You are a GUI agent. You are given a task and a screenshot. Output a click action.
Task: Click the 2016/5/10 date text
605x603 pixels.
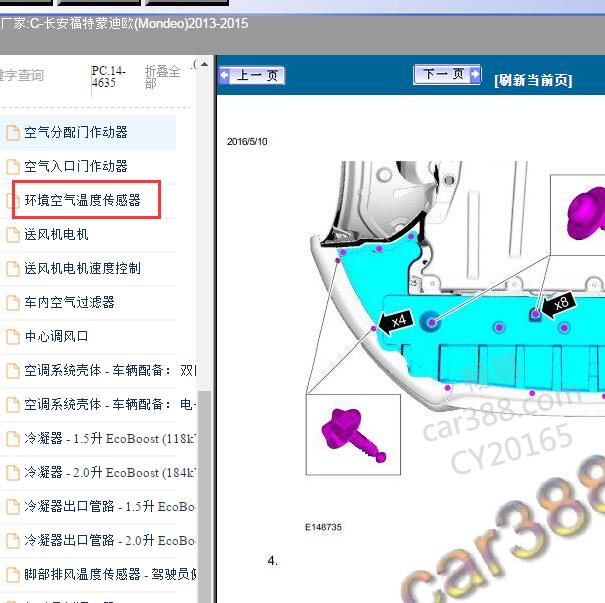(x=247, y=142)
